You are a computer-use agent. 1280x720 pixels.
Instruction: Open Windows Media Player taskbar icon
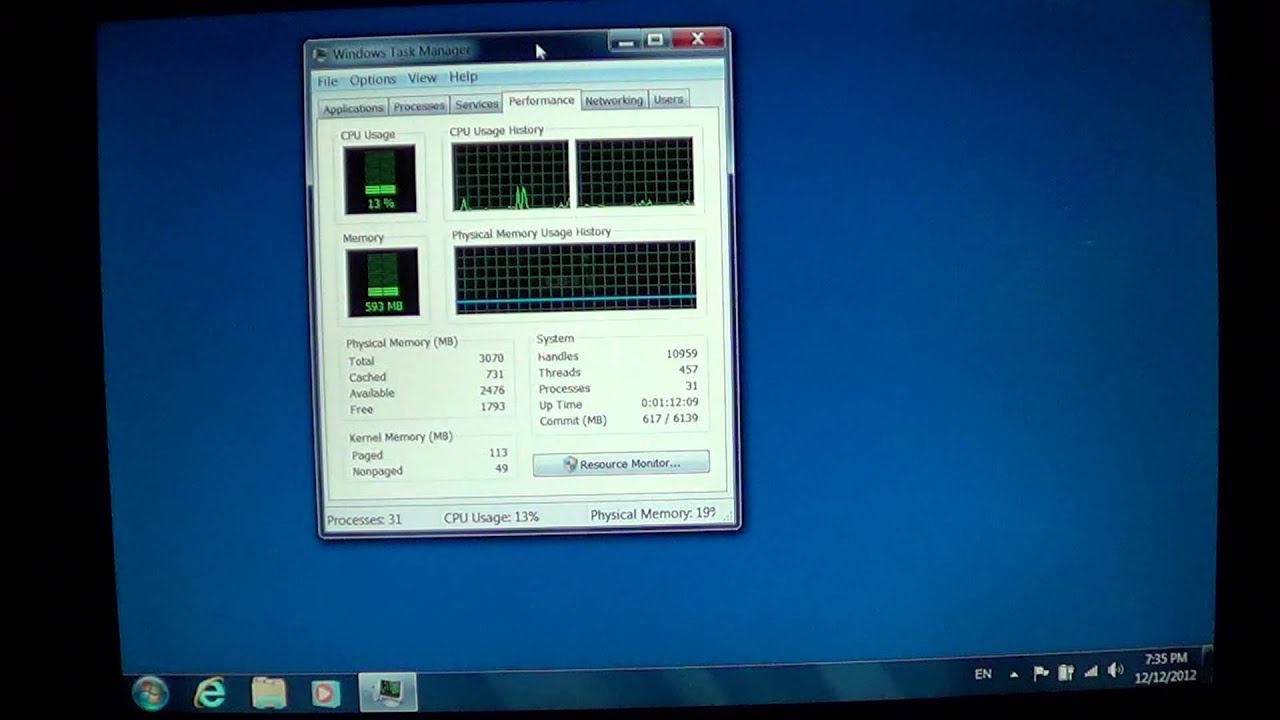coord(325,692)
